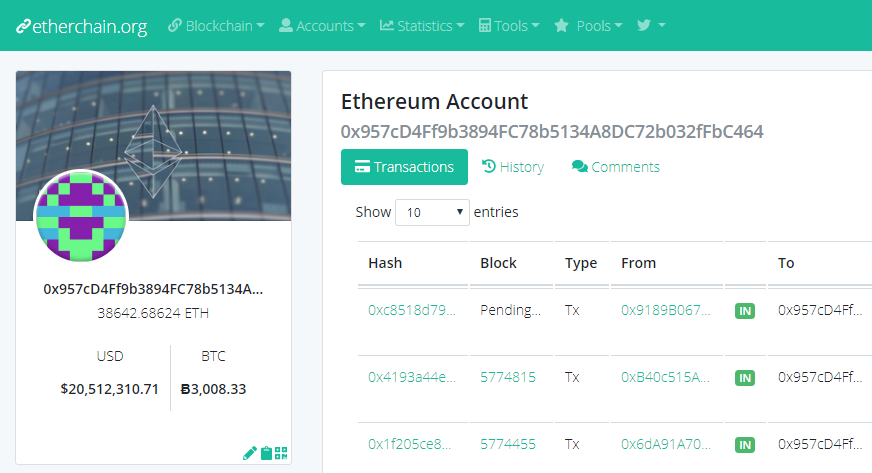Open the Accounts dropdown menu
Viewport: 872px width, 473px height.
[x=322, y=26]
